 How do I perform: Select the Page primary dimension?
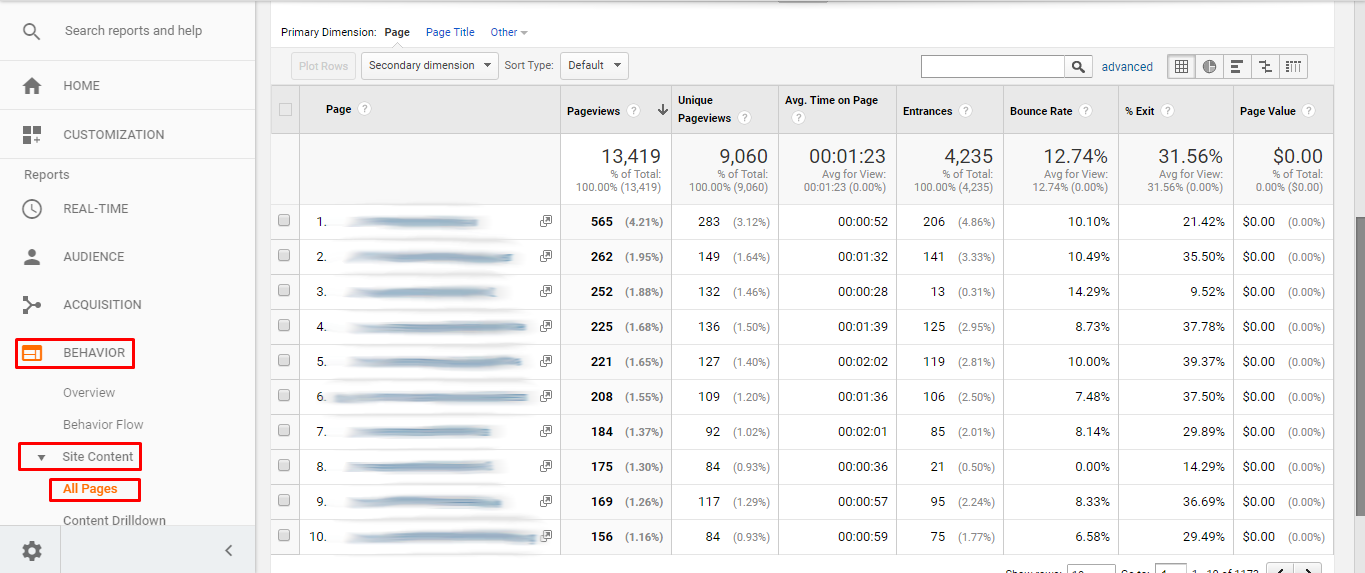pyautogui.click(x=397, y=33)
